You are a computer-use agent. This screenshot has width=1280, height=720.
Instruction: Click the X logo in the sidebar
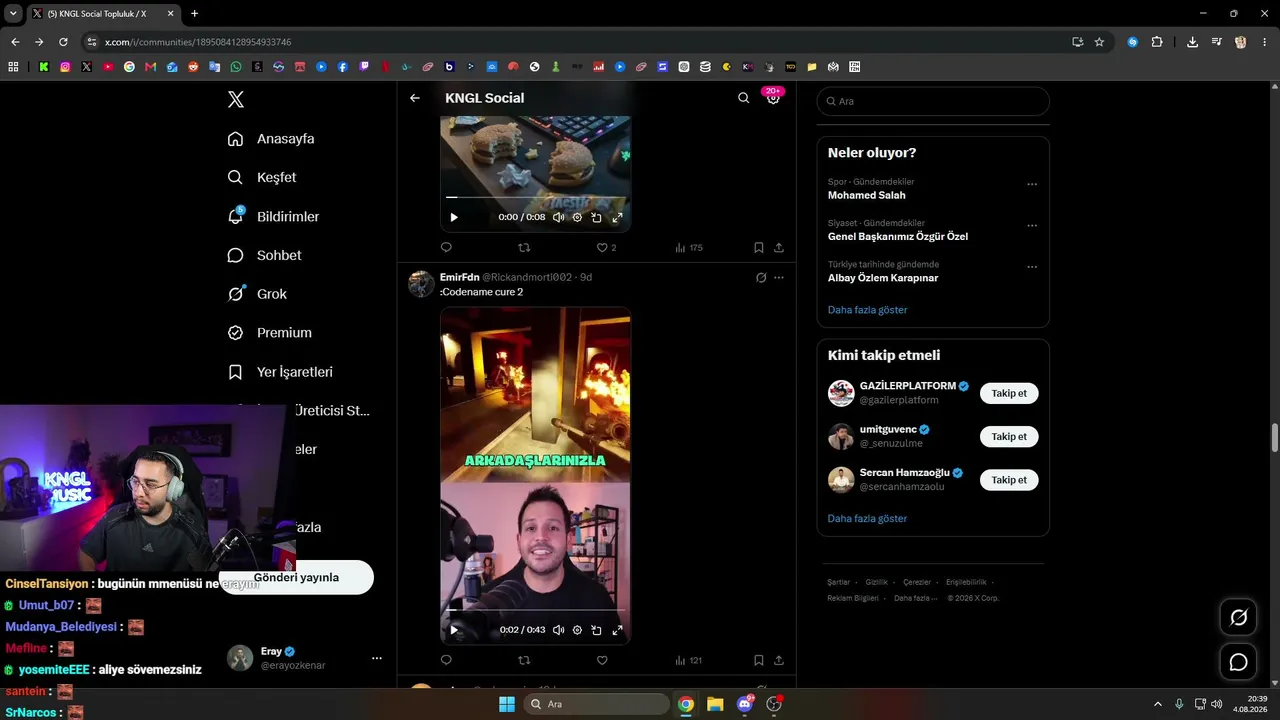235,99
